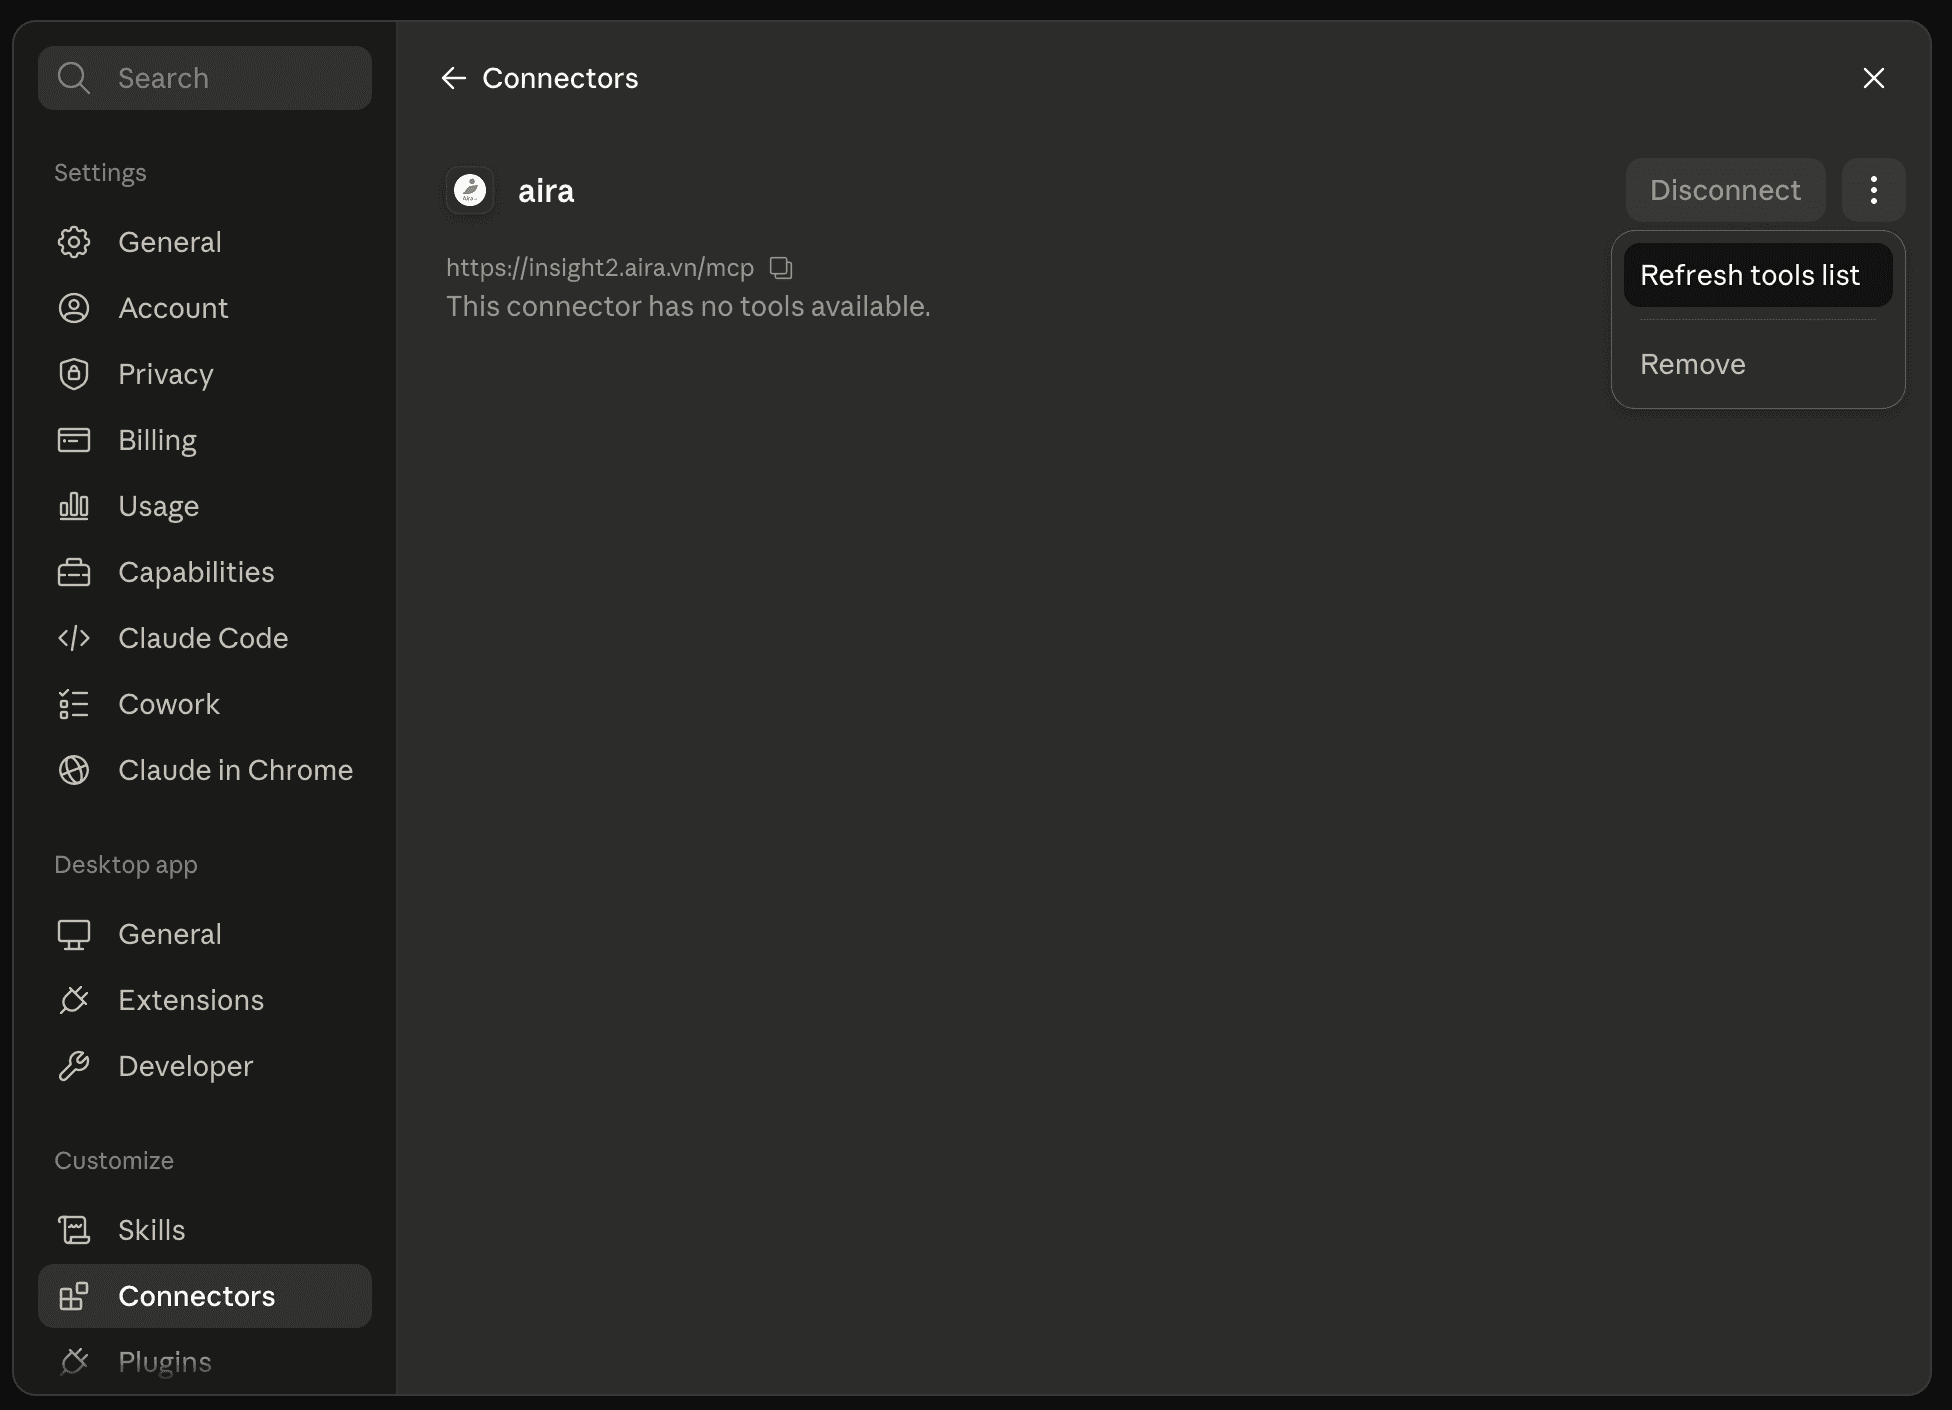Viewport: 1952px width, 1410px height.
Task: Disconnect the aira connector
Action: pos(1725,190)
